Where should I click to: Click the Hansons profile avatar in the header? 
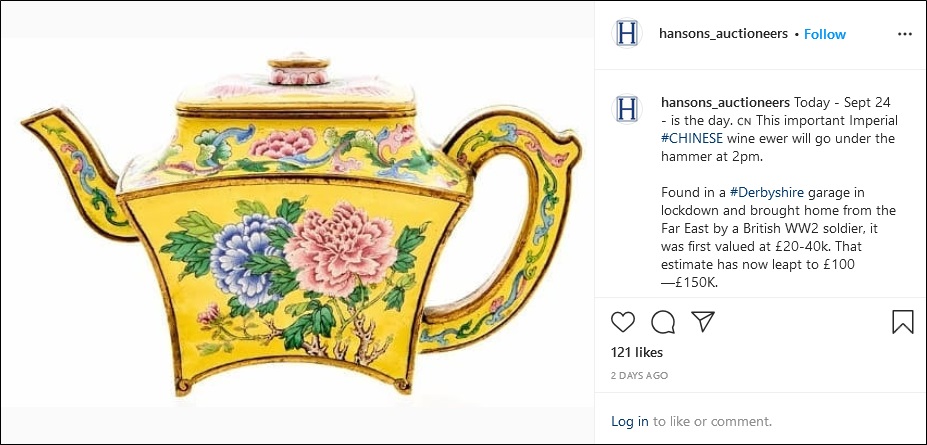(627, 33)
